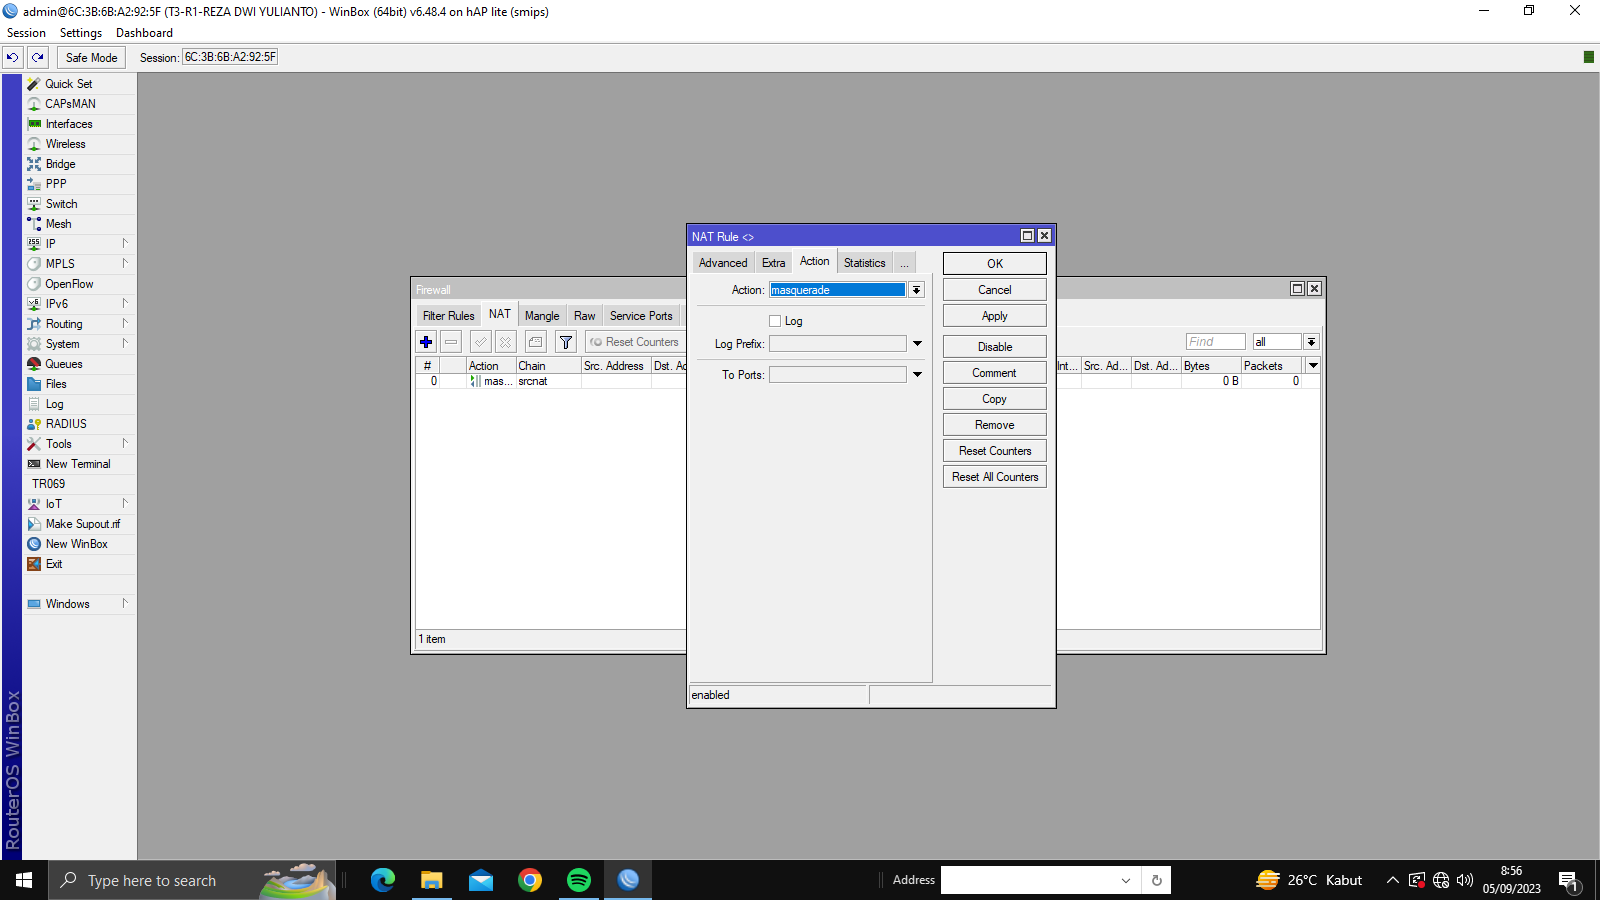Click Reset All Counters in NAT Rule
The height and width of the screenshot is (900, 1600).
[995, 477]
